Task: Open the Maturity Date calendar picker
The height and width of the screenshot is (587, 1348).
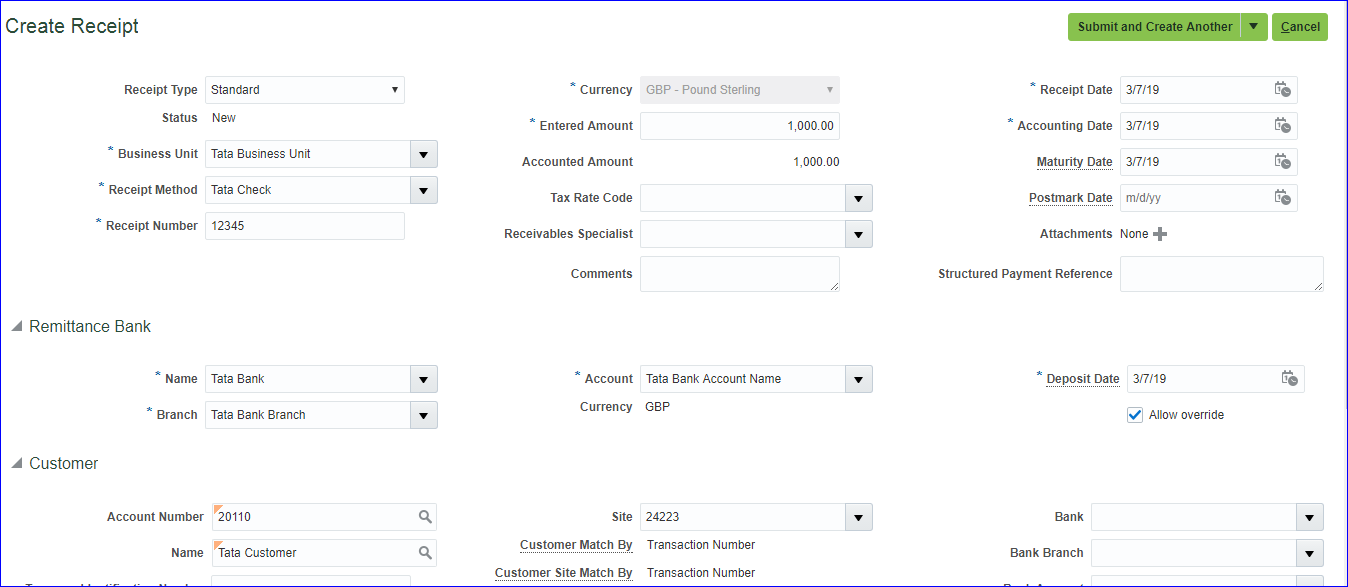Action: tap(1282, 162)
